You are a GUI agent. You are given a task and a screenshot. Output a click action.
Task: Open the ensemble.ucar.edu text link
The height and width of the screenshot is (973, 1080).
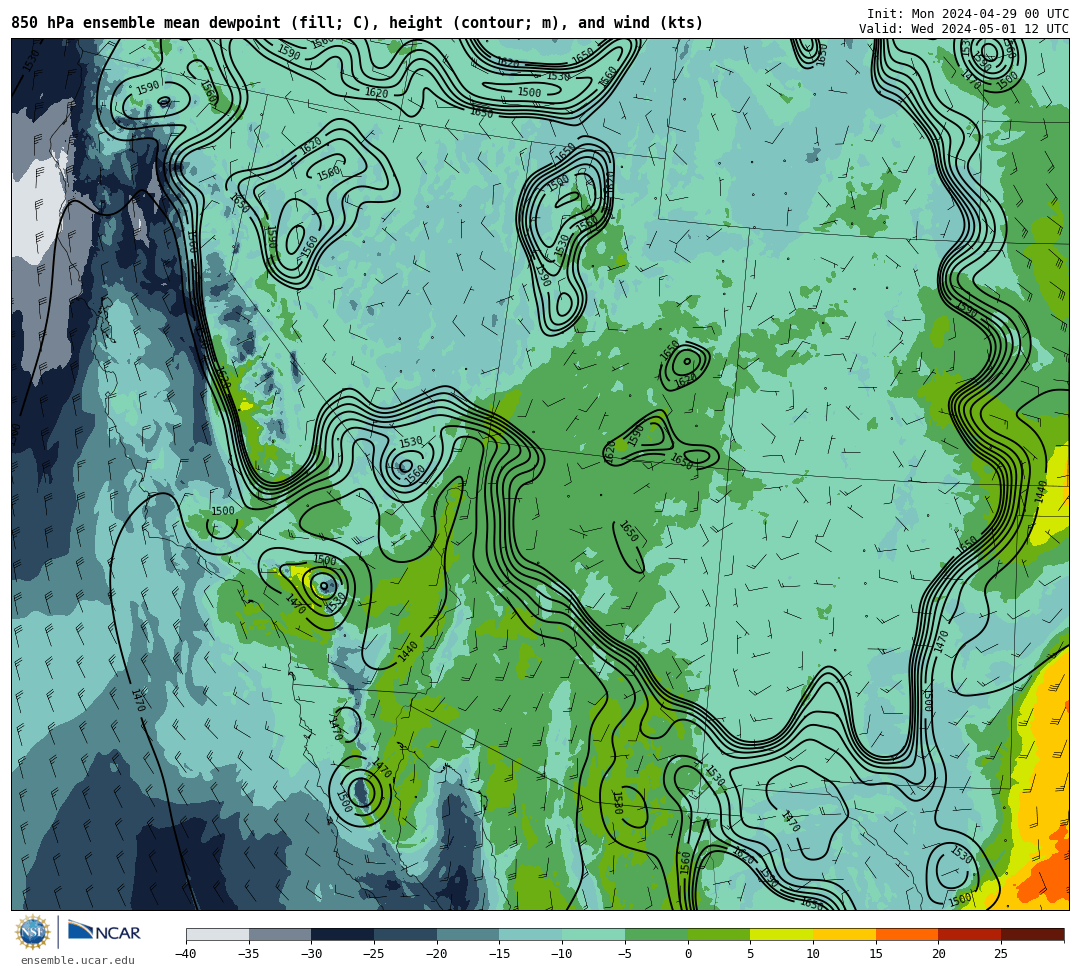coord(78,960)
